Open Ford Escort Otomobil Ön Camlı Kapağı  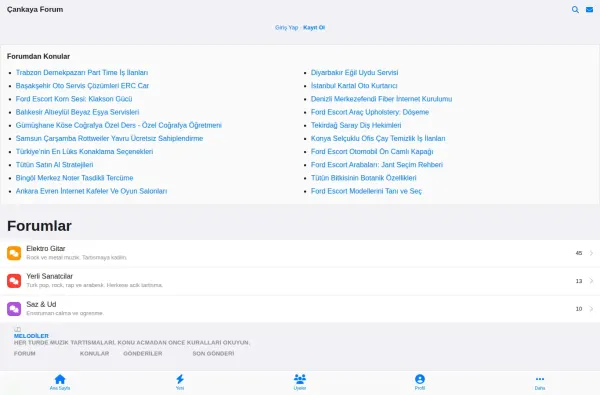(x=372, y=152)
